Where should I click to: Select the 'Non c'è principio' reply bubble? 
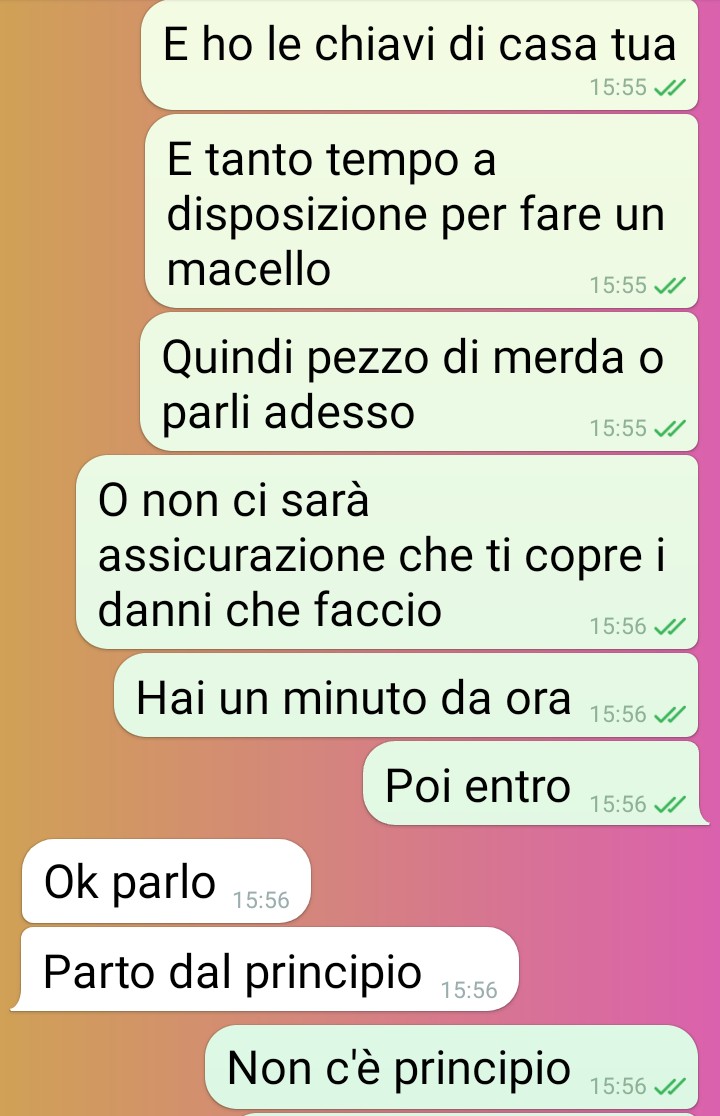click(x=452, y=1066)
